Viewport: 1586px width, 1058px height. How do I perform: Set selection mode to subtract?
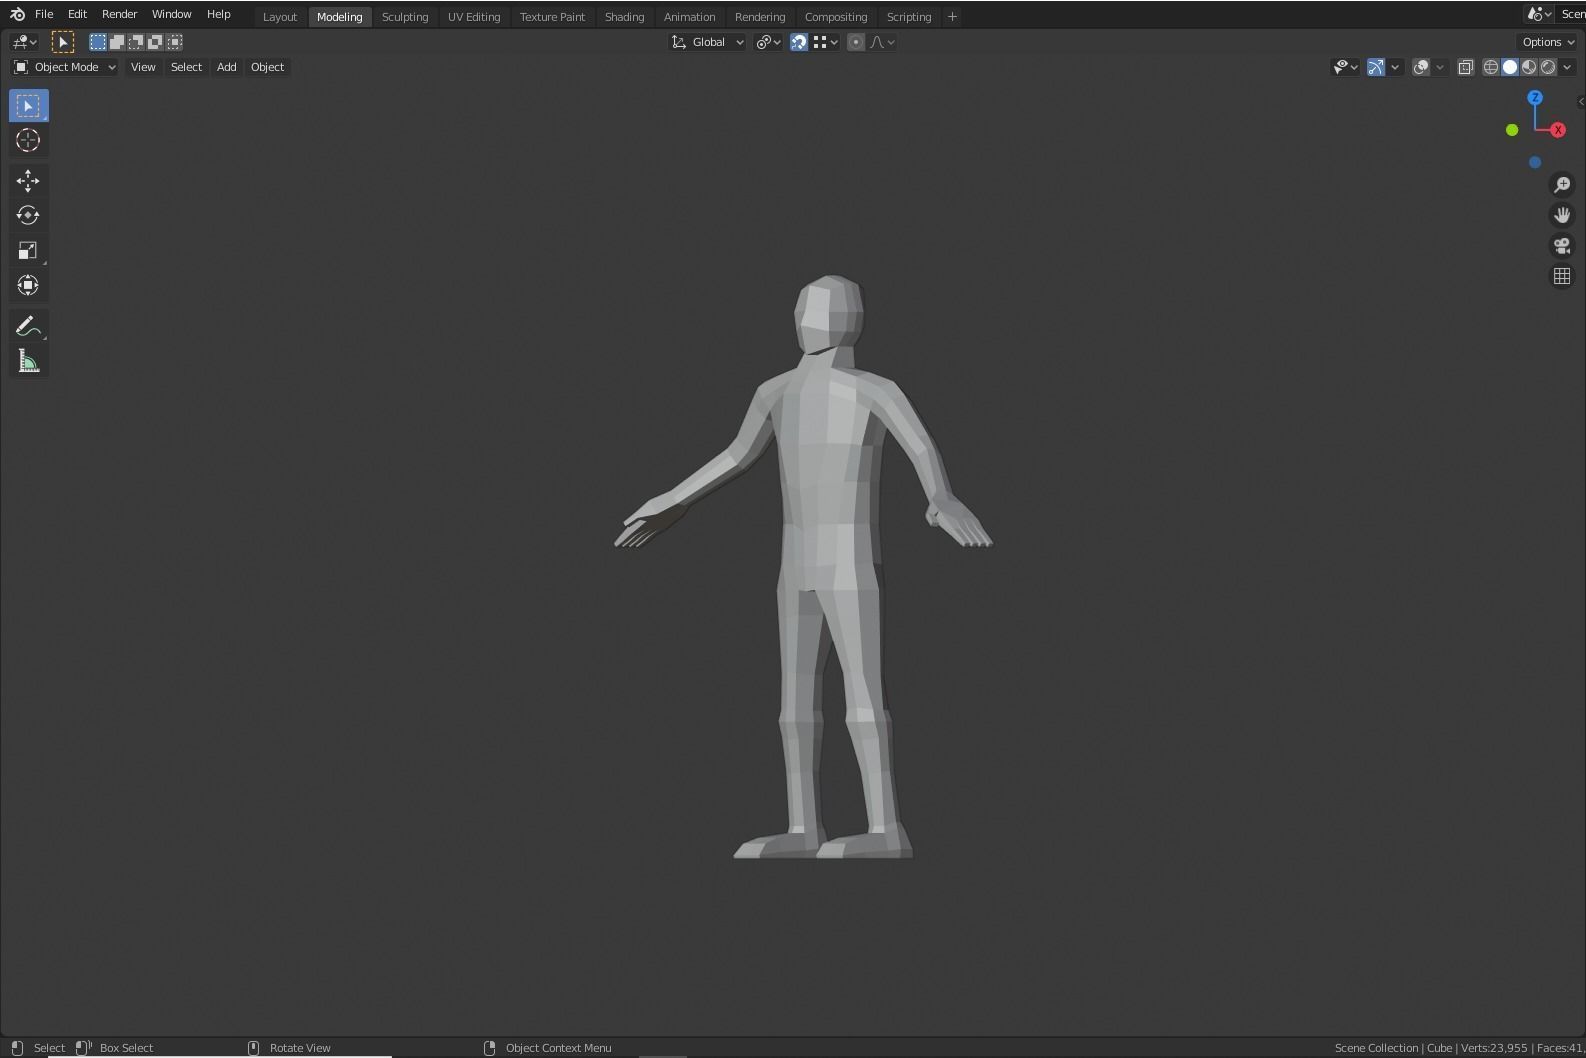[x=136, y=42]
